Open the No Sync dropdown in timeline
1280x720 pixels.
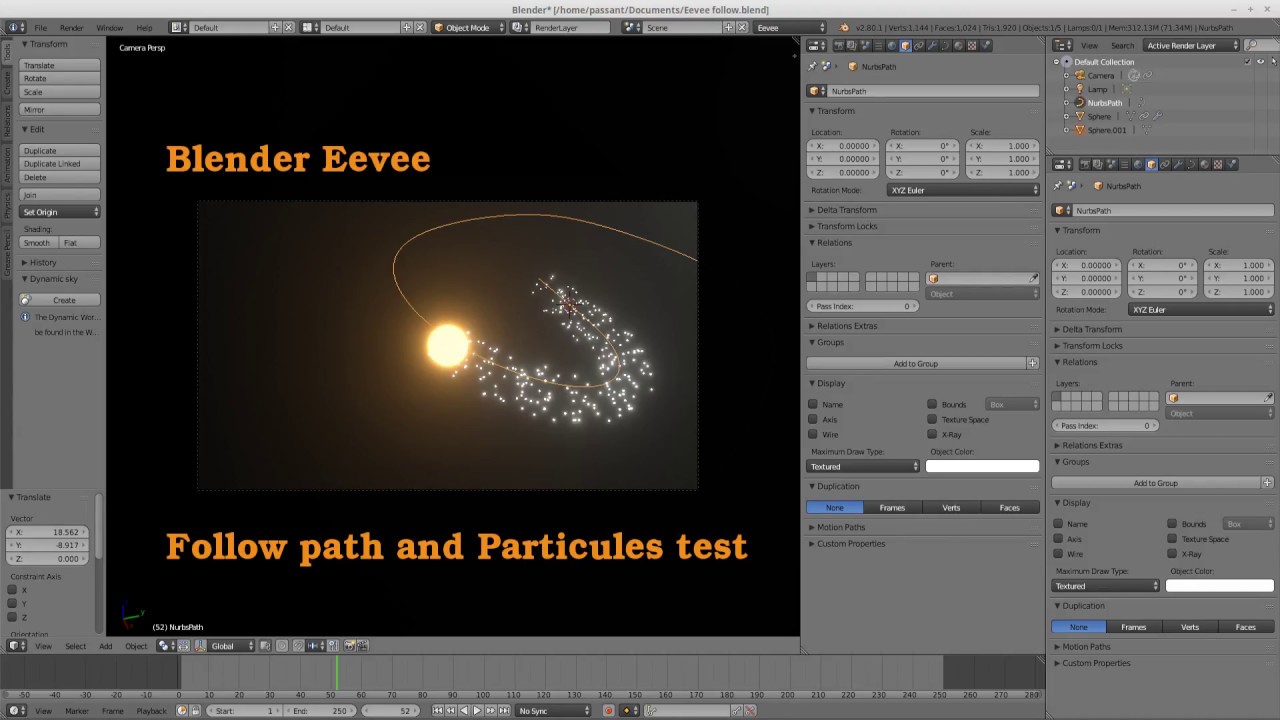(553, 711)
